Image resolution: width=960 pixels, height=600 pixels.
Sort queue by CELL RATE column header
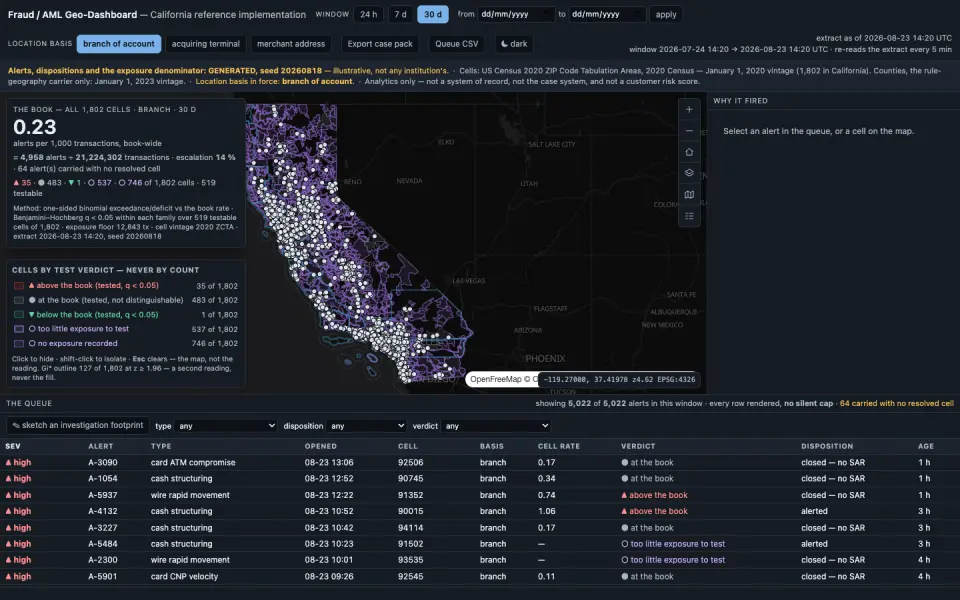(x=558, y=446)
